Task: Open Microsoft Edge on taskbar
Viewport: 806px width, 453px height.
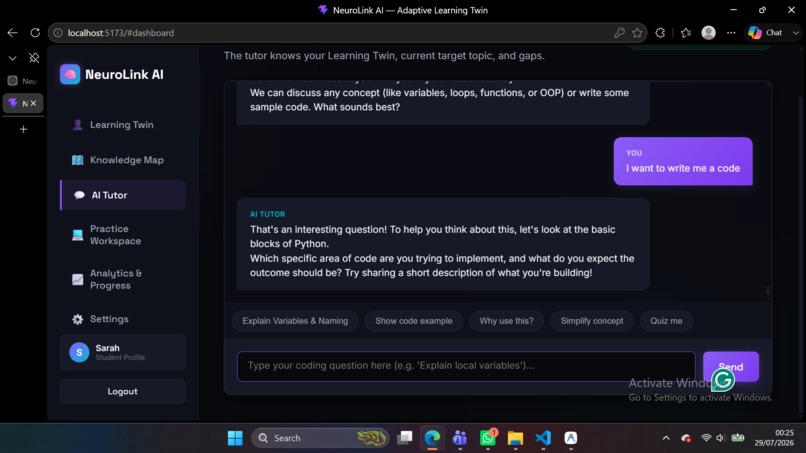Action: (432, 438)
